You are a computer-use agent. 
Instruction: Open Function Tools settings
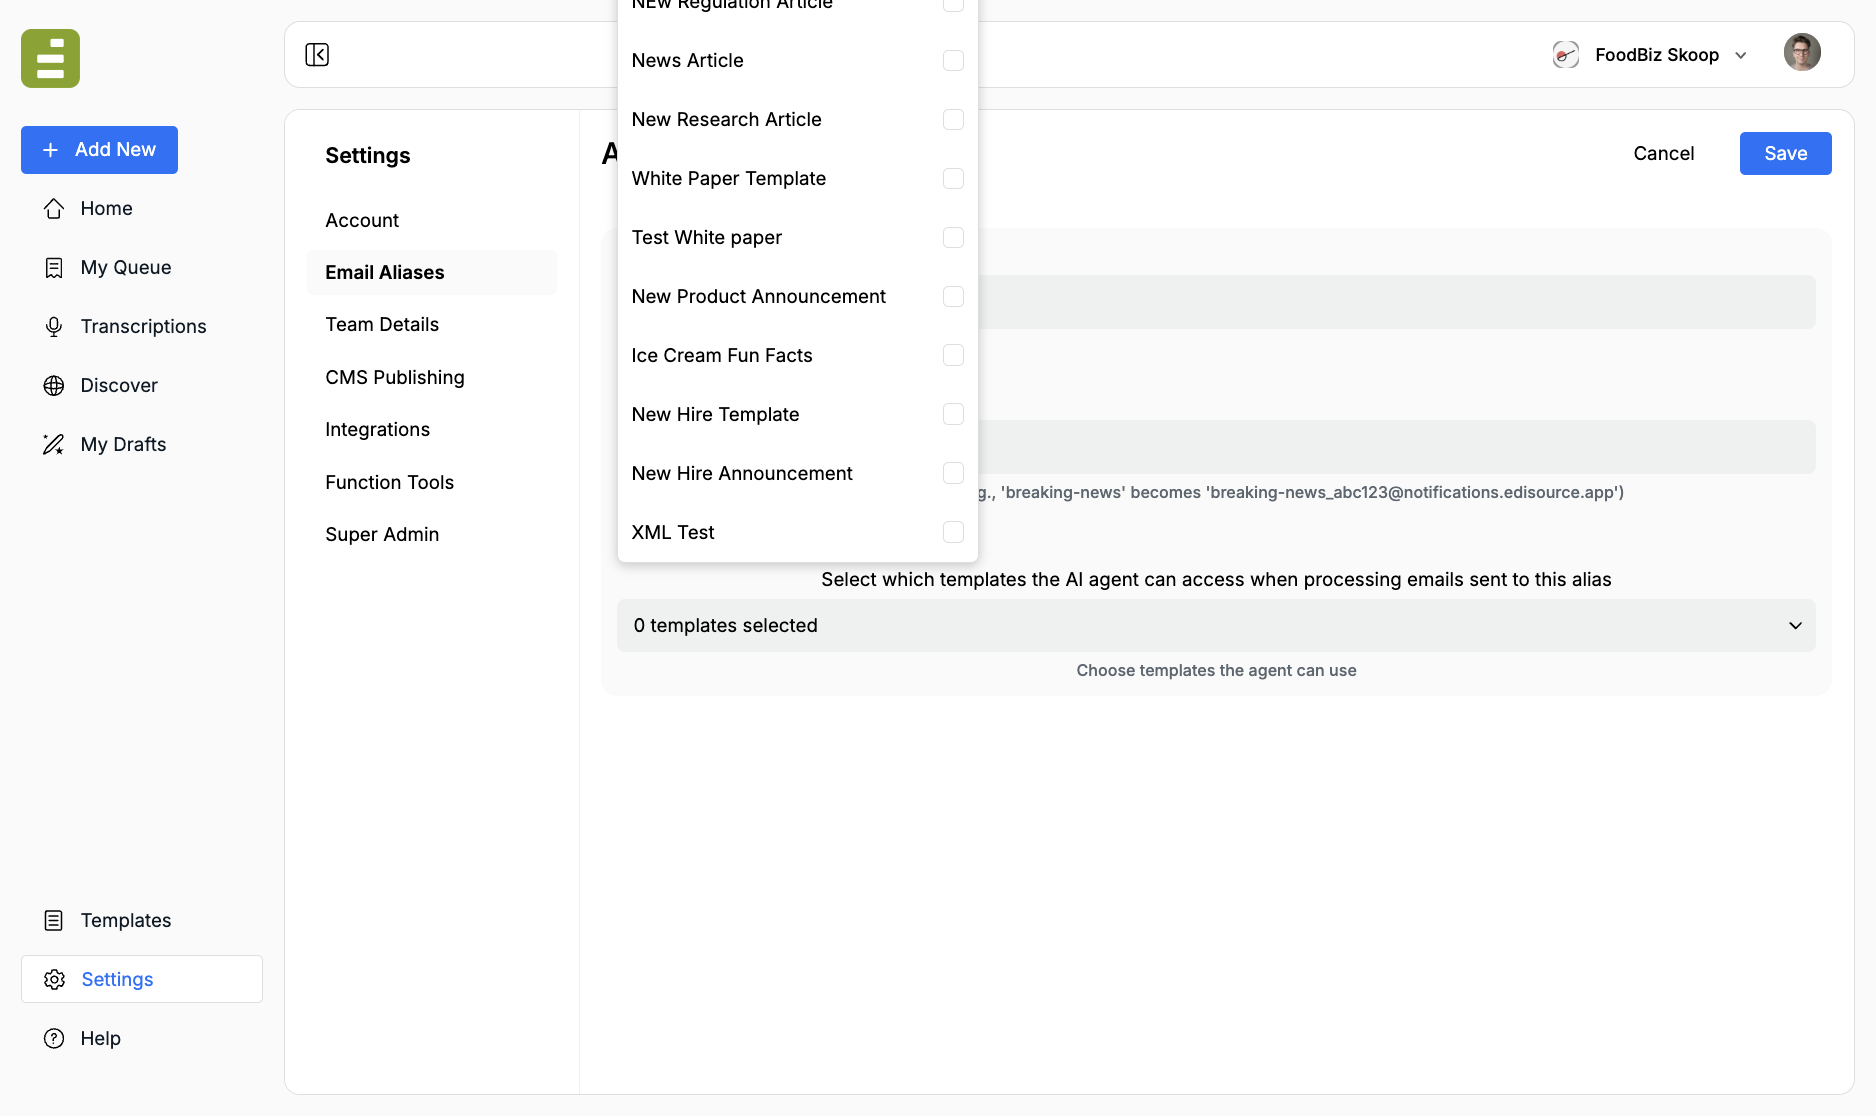tap(389, 482)
